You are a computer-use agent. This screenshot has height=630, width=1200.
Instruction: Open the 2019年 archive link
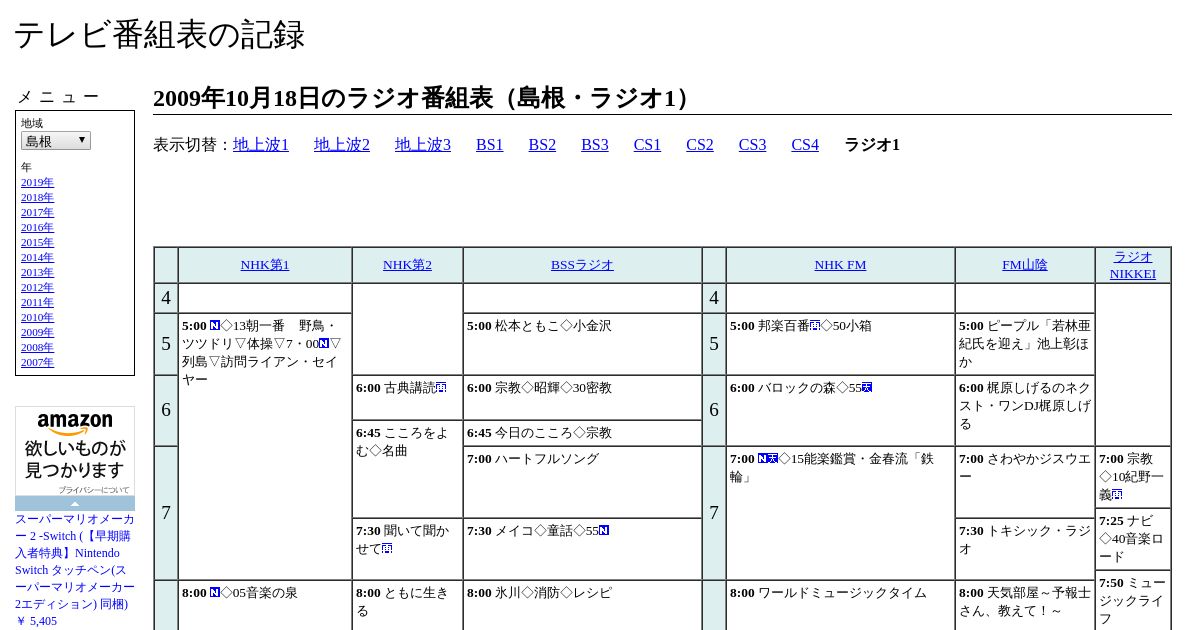(x=37, y=182)
